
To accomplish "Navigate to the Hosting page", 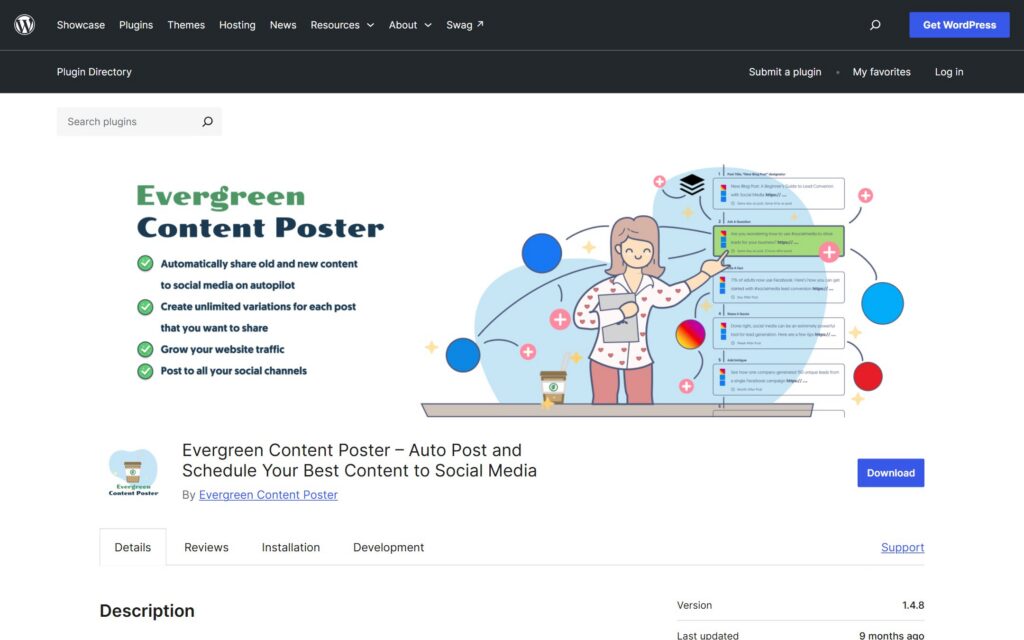I will 237,25.
